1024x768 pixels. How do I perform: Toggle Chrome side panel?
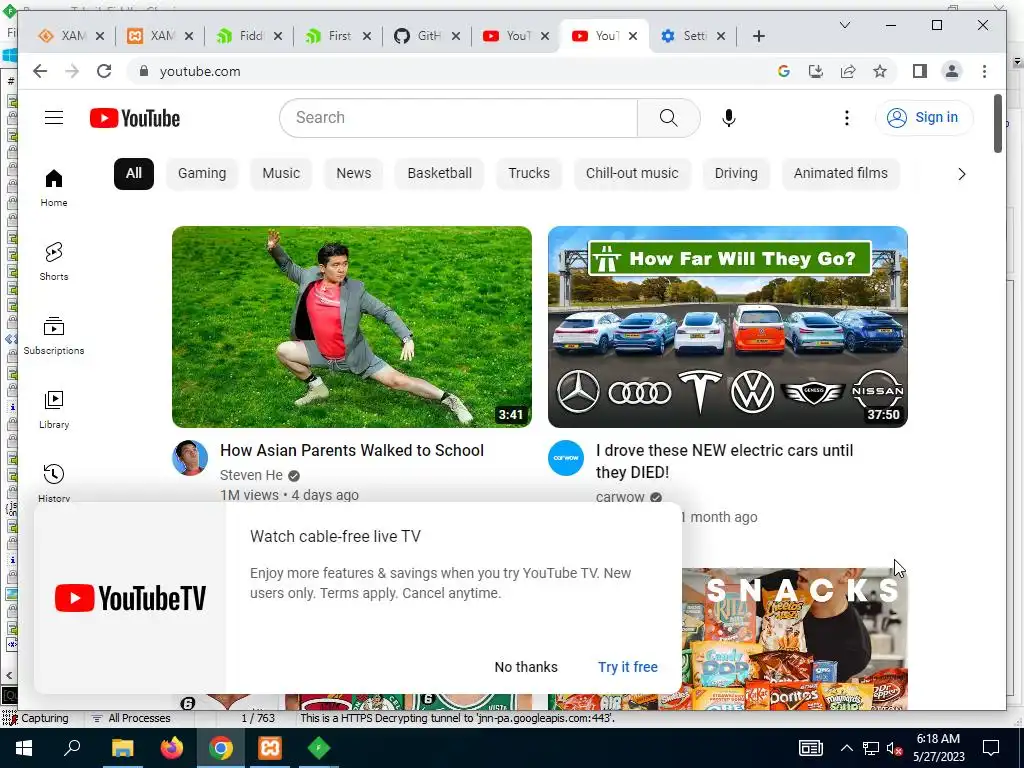tap(920, 71)
